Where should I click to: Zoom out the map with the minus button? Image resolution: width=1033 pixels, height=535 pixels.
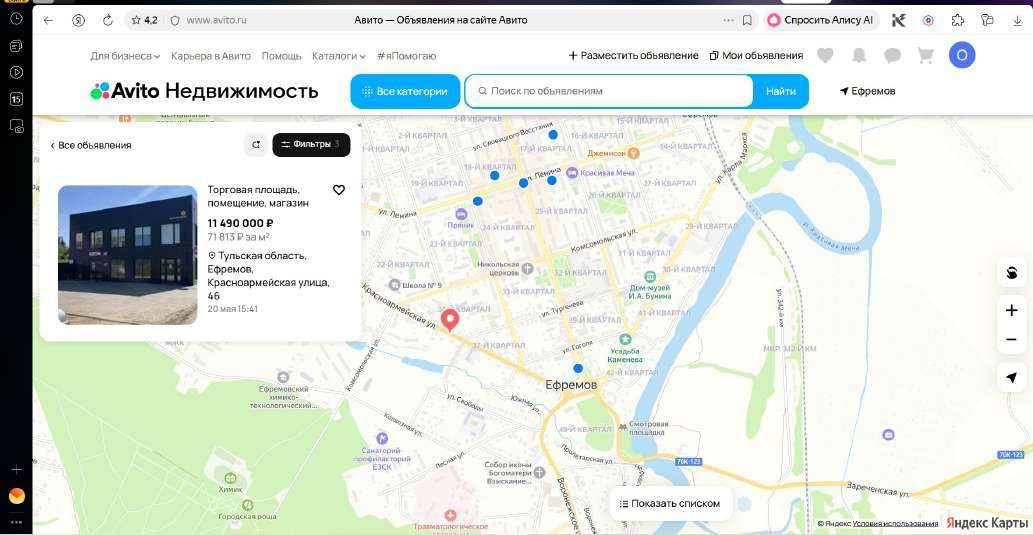point(1011,340)
